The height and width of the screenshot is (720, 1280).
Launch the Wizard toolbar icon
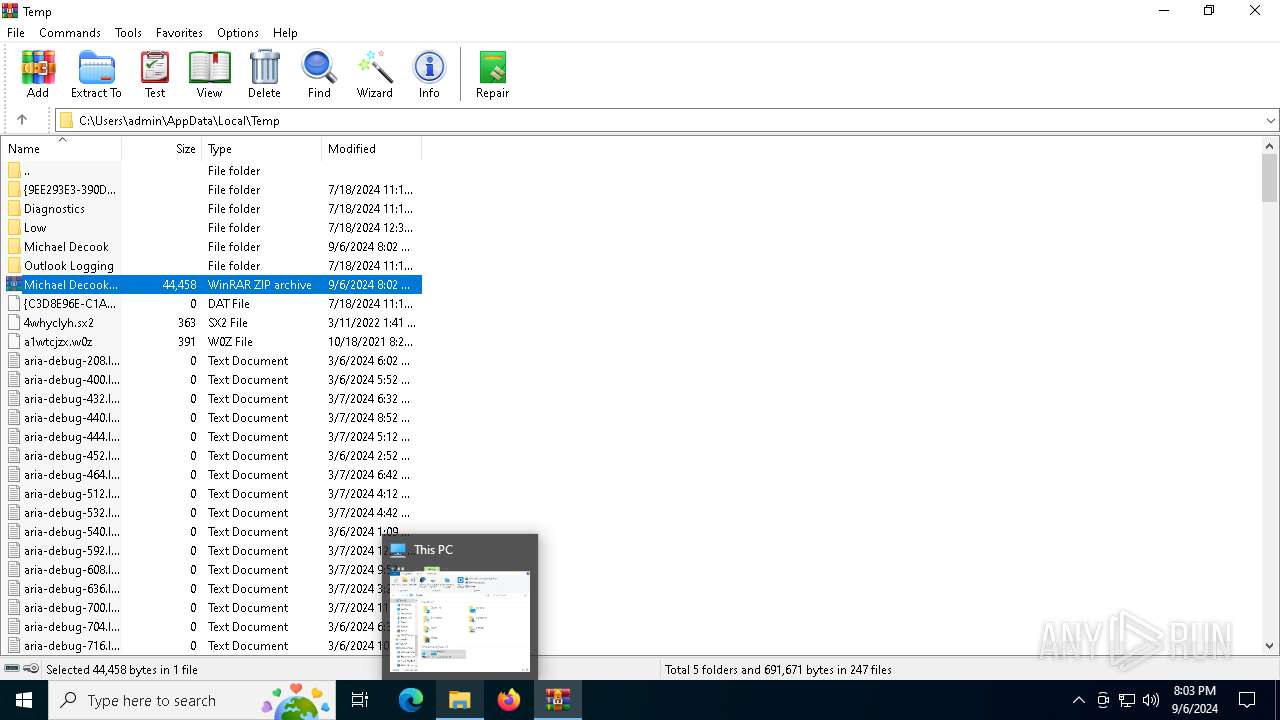tap(375, 74)
